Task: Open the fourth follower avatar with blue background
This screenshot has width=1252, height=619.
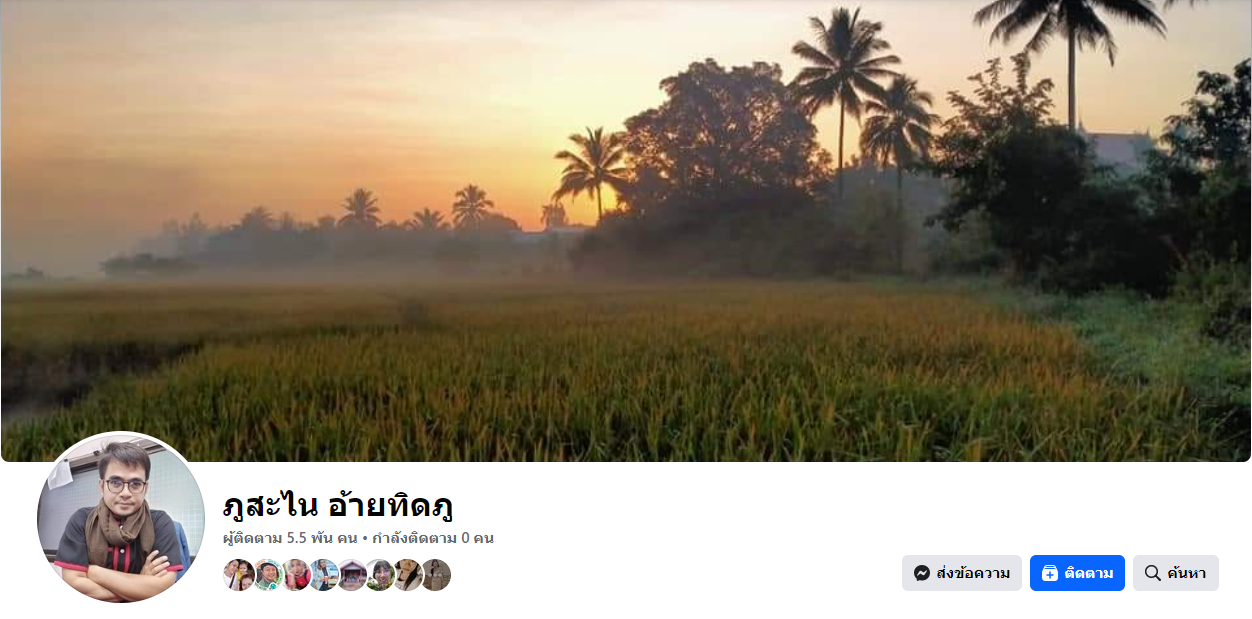Action: point(323,575)
